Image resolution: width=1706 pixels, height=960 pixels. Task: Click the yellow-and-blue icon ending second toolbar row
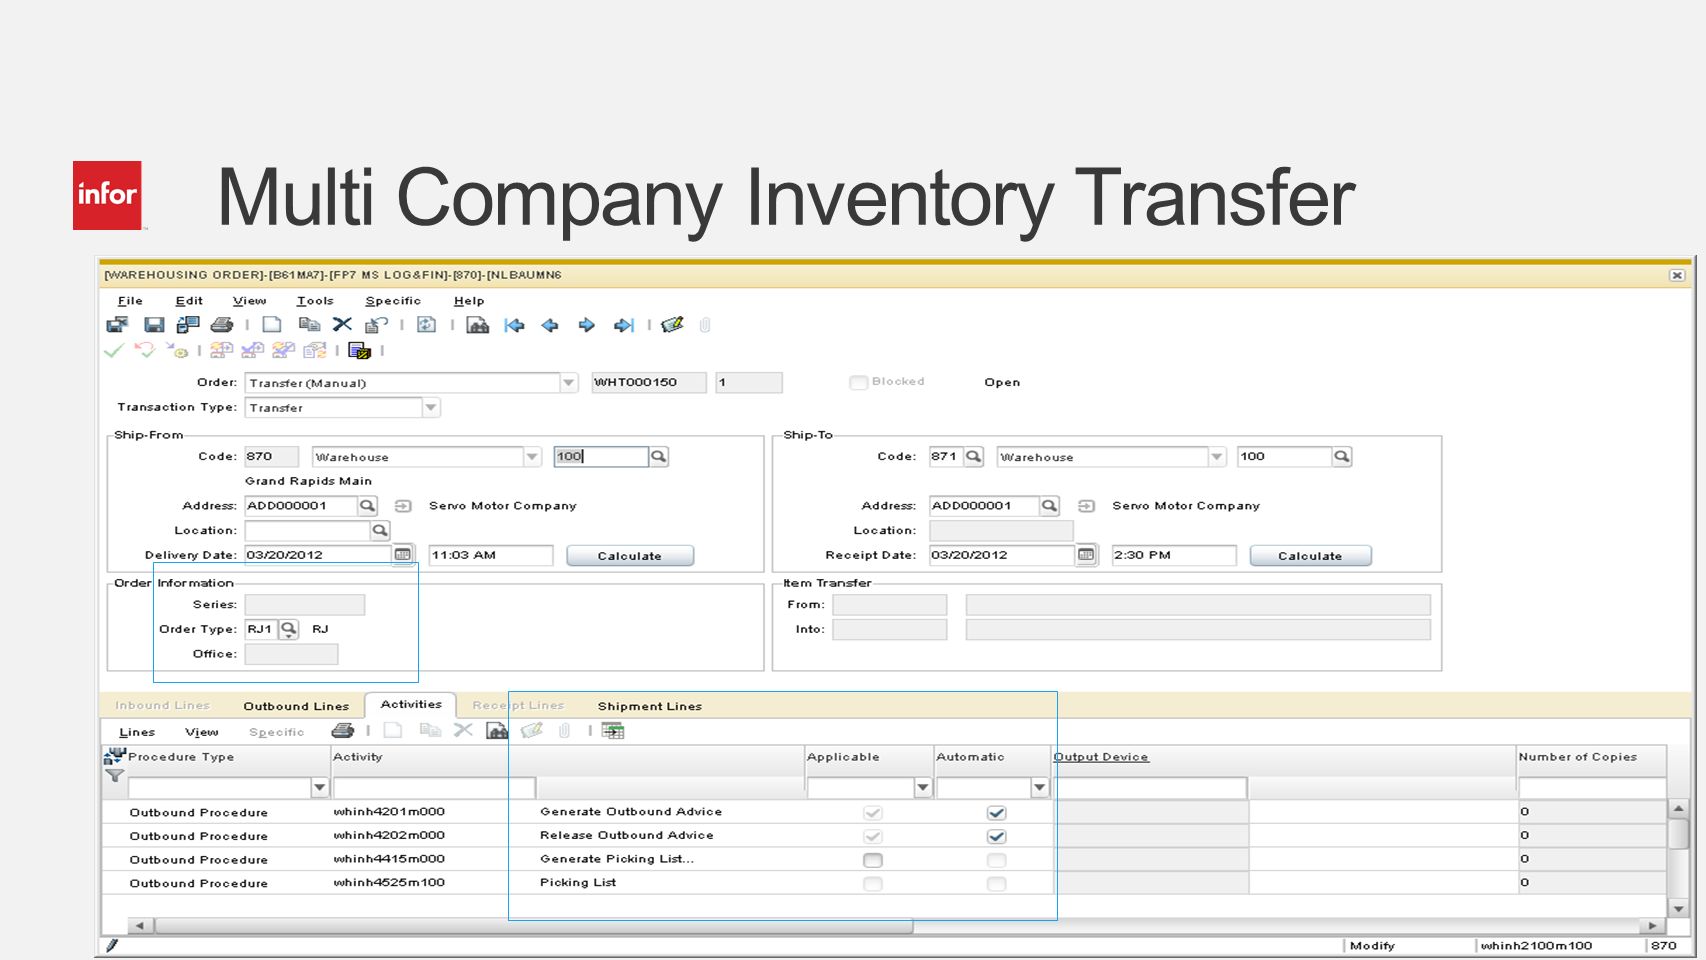(360, 350)
